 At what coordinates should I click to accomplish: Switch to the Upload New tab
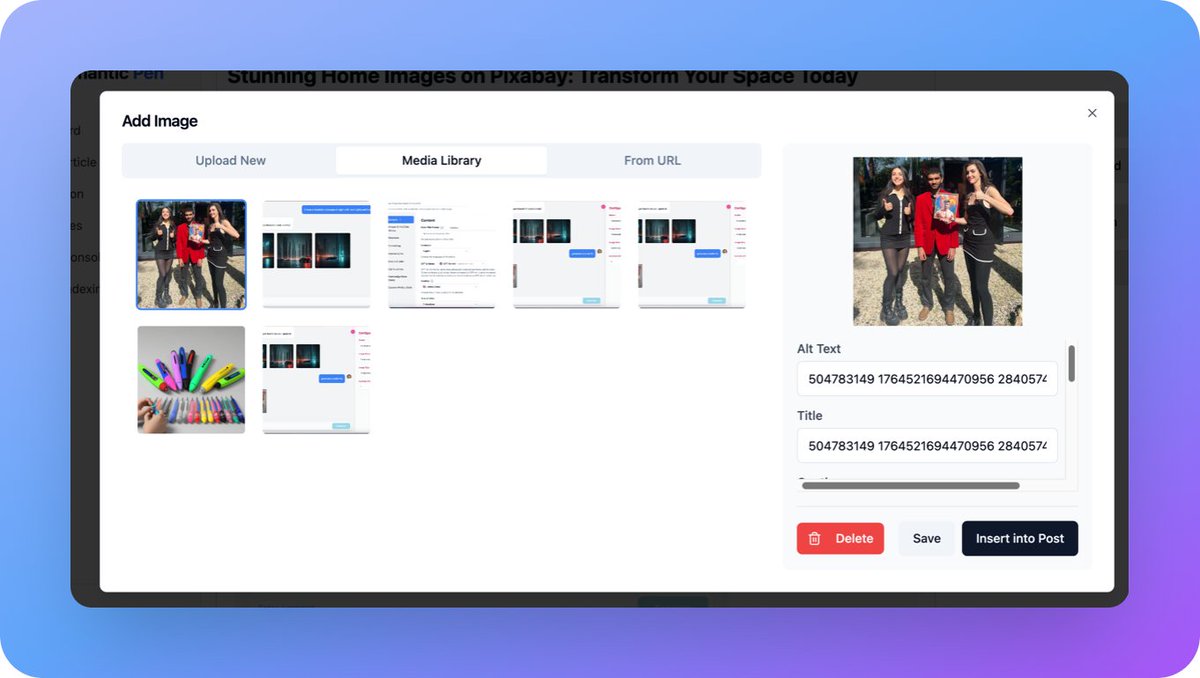230,160
